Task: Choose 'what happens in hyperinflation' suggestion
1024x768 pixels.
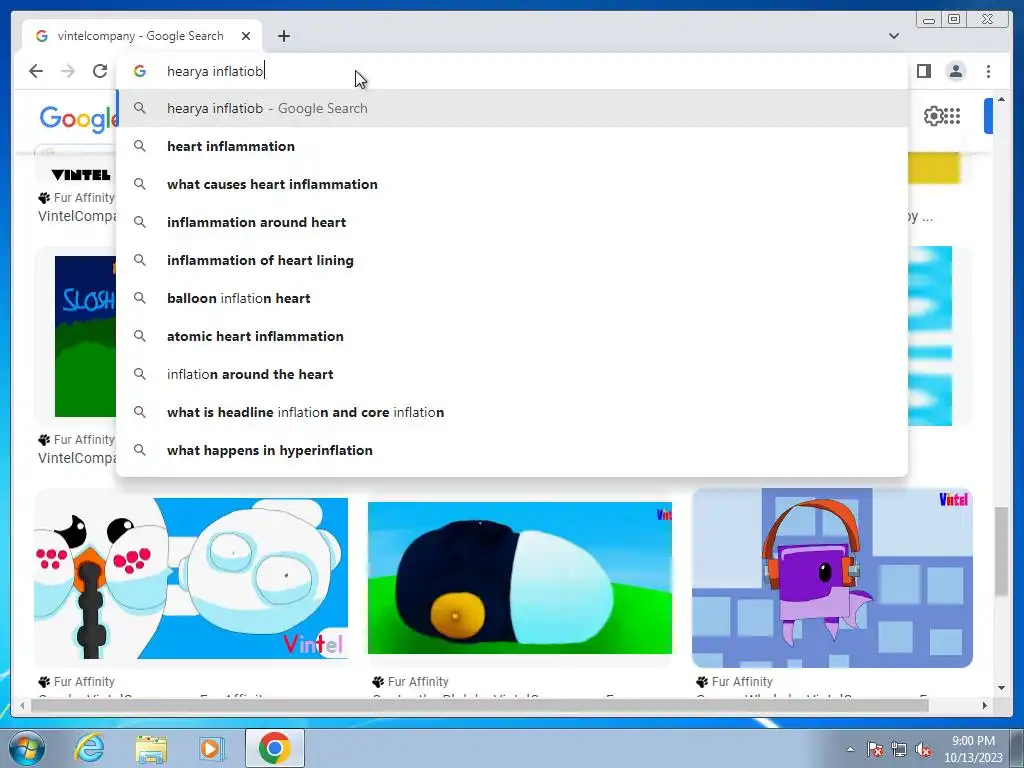Action: (x=512, y=450)
